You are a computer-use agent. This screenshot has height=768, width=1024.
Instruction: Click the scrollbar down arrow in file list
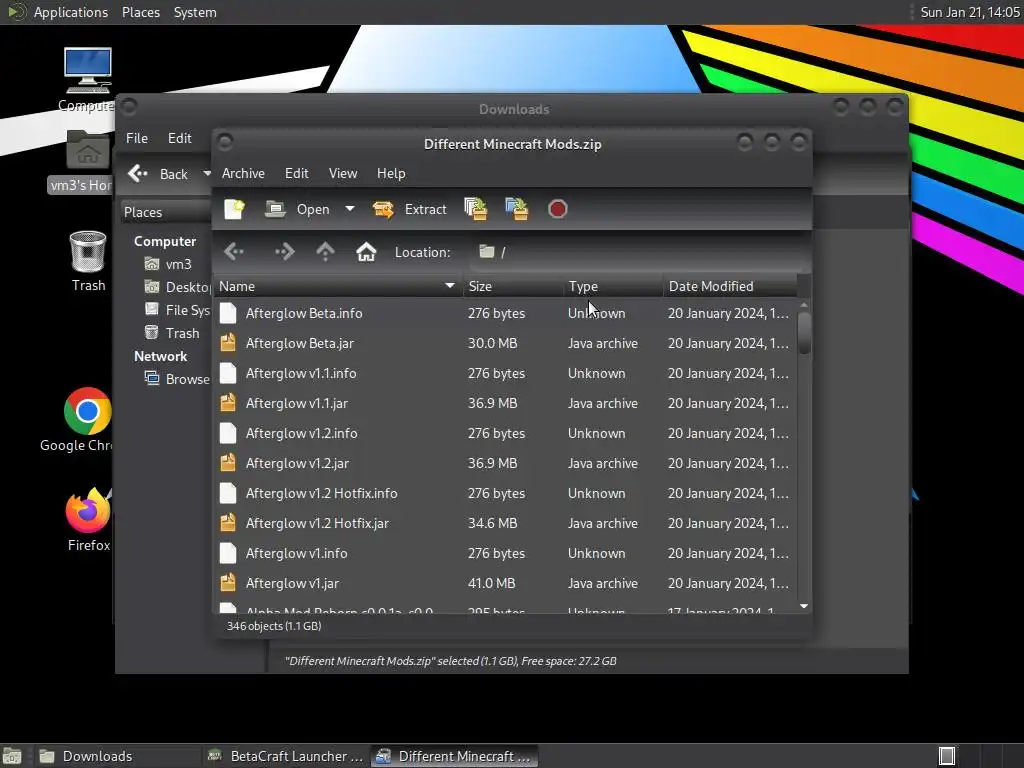pos(804,606)
